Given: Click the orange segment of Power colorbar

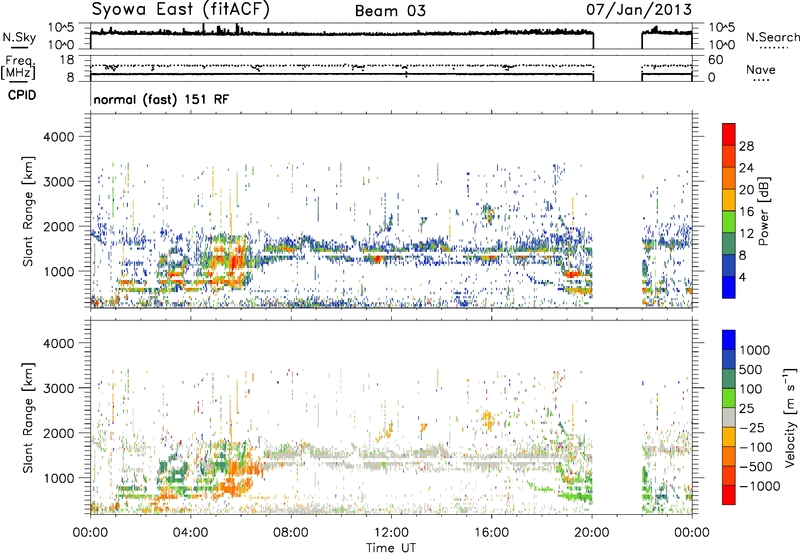Looking at the screenshot, I should coord(729,178).
